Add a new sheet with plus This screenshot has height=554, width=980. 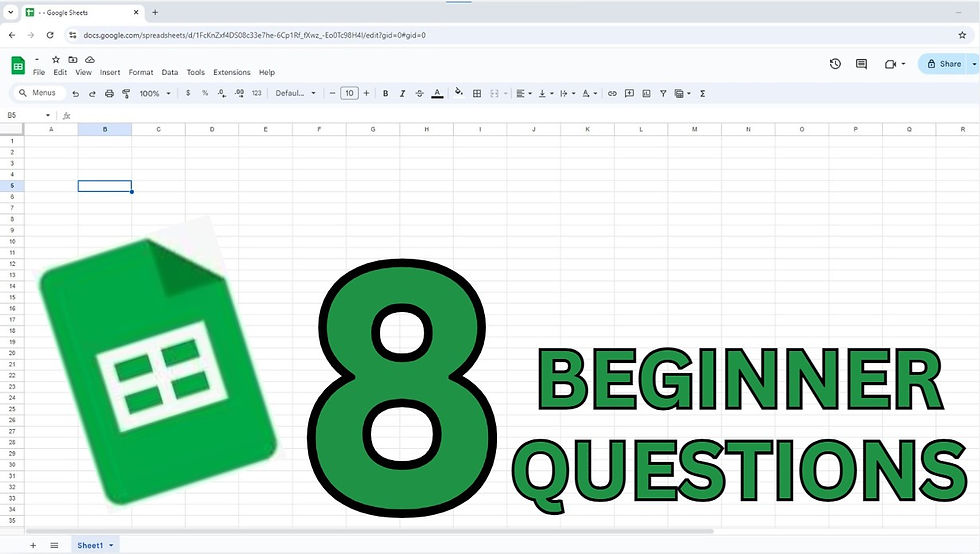(33, 545)
